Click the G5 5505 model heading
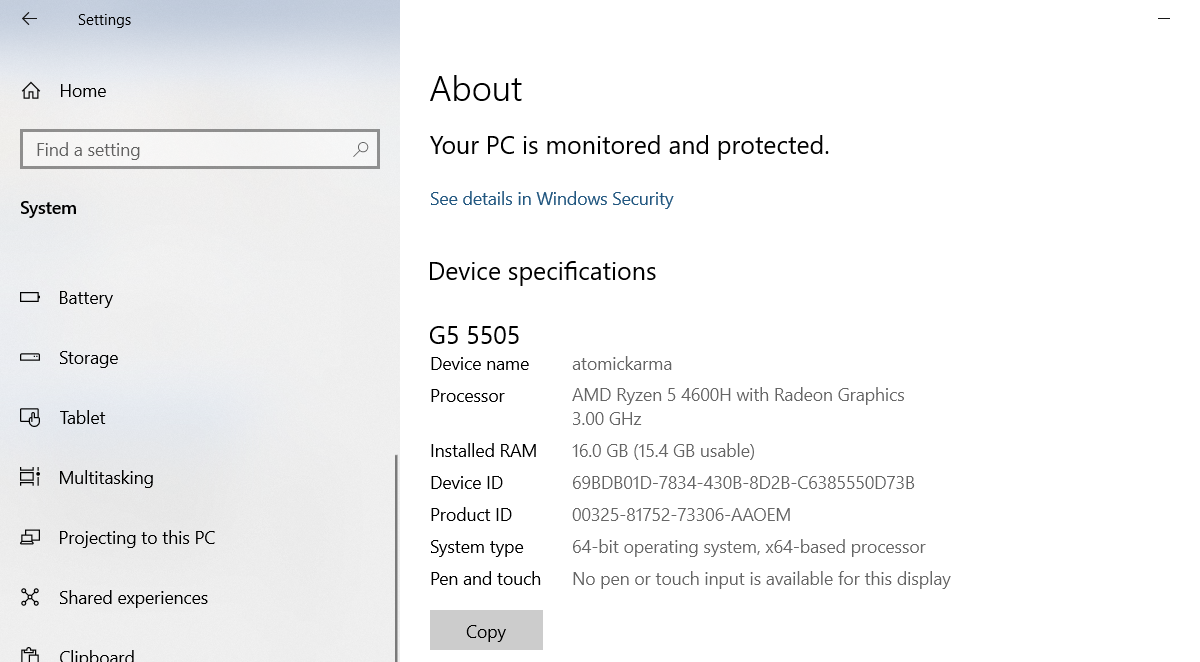Image resolution: width=1200 pixels, height=662 pixels. [471, 334]
